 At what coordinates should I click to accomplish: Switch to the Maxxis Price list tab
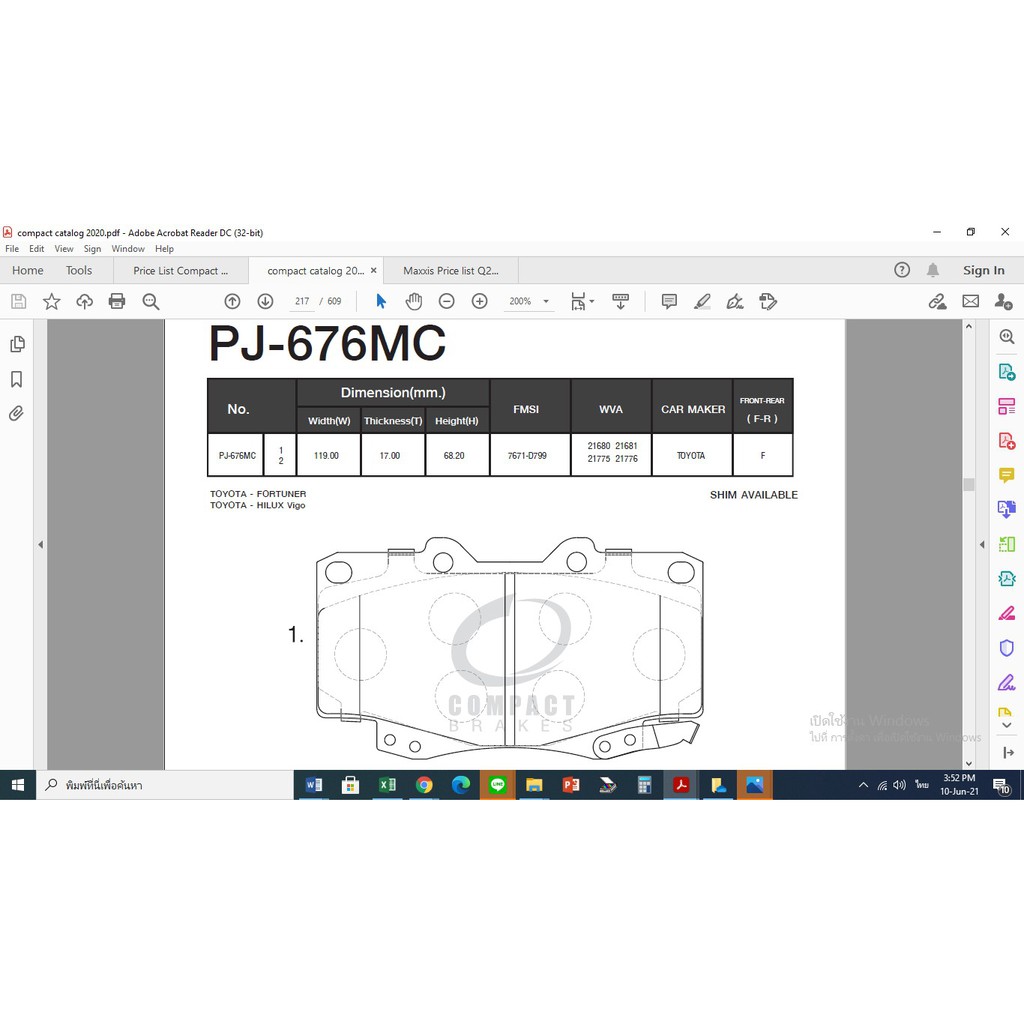point(451,270)
